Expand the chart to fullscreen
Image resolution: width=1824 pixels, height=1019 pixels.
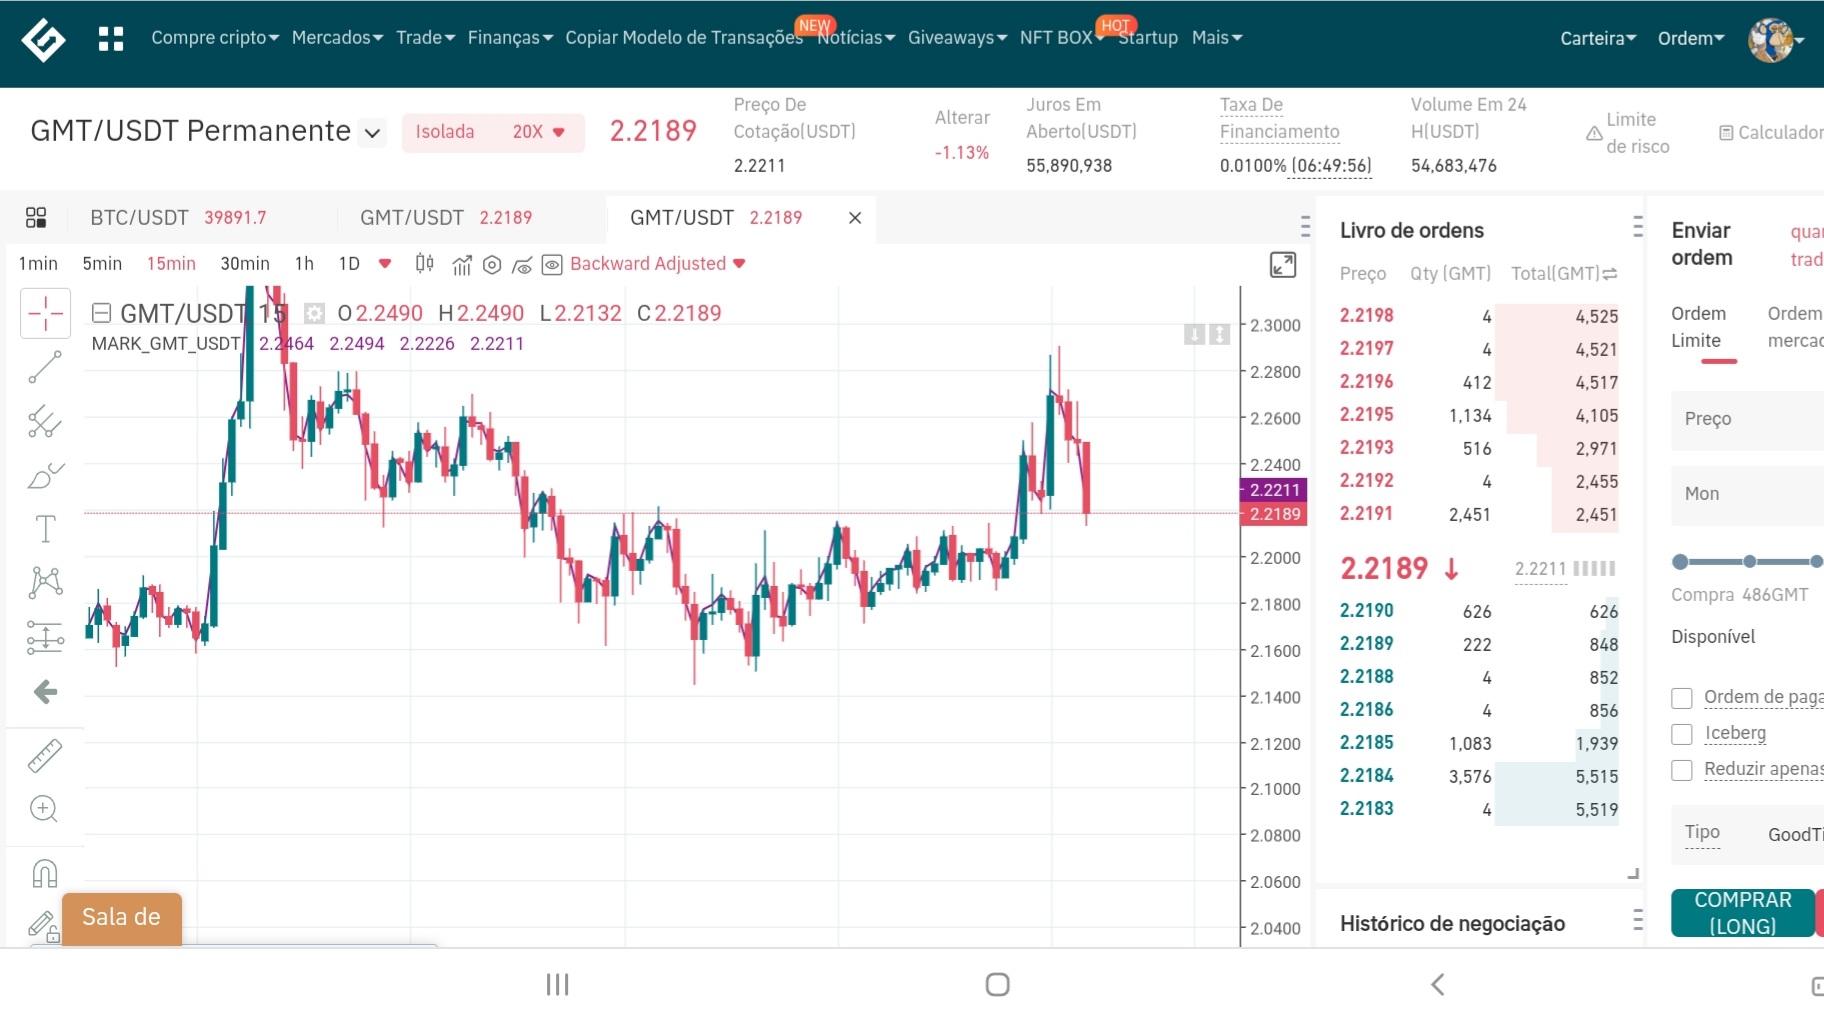1282,265
